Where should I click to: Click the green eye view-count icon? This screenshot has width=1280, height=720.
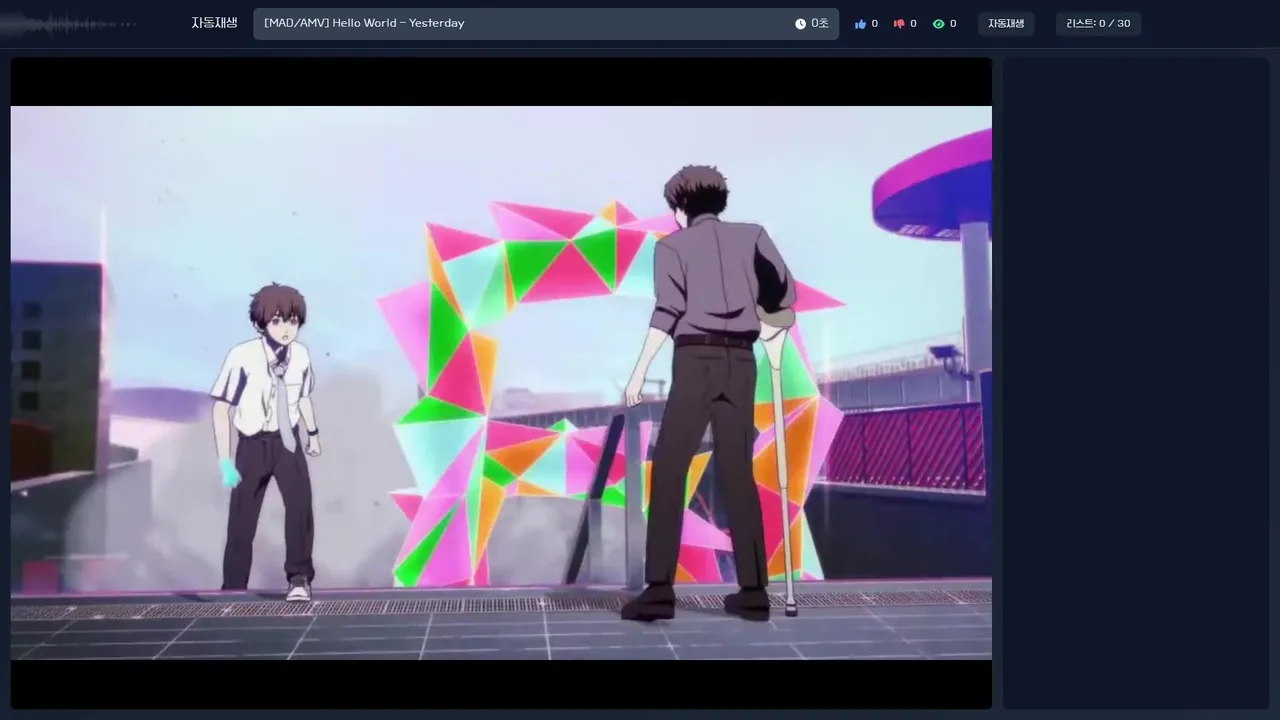click(938, 24)
